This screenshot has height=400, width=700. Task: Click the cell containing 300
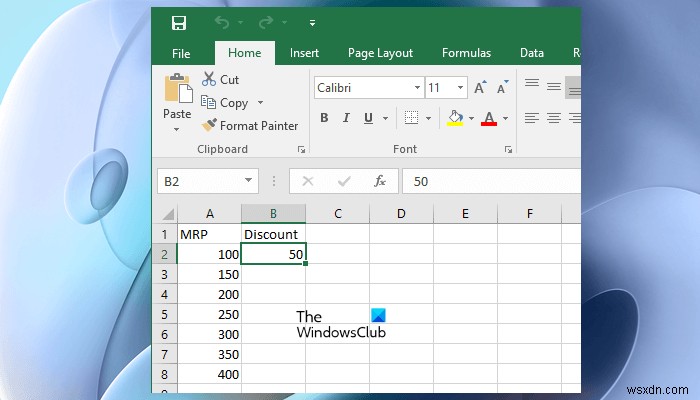point(209,334)
